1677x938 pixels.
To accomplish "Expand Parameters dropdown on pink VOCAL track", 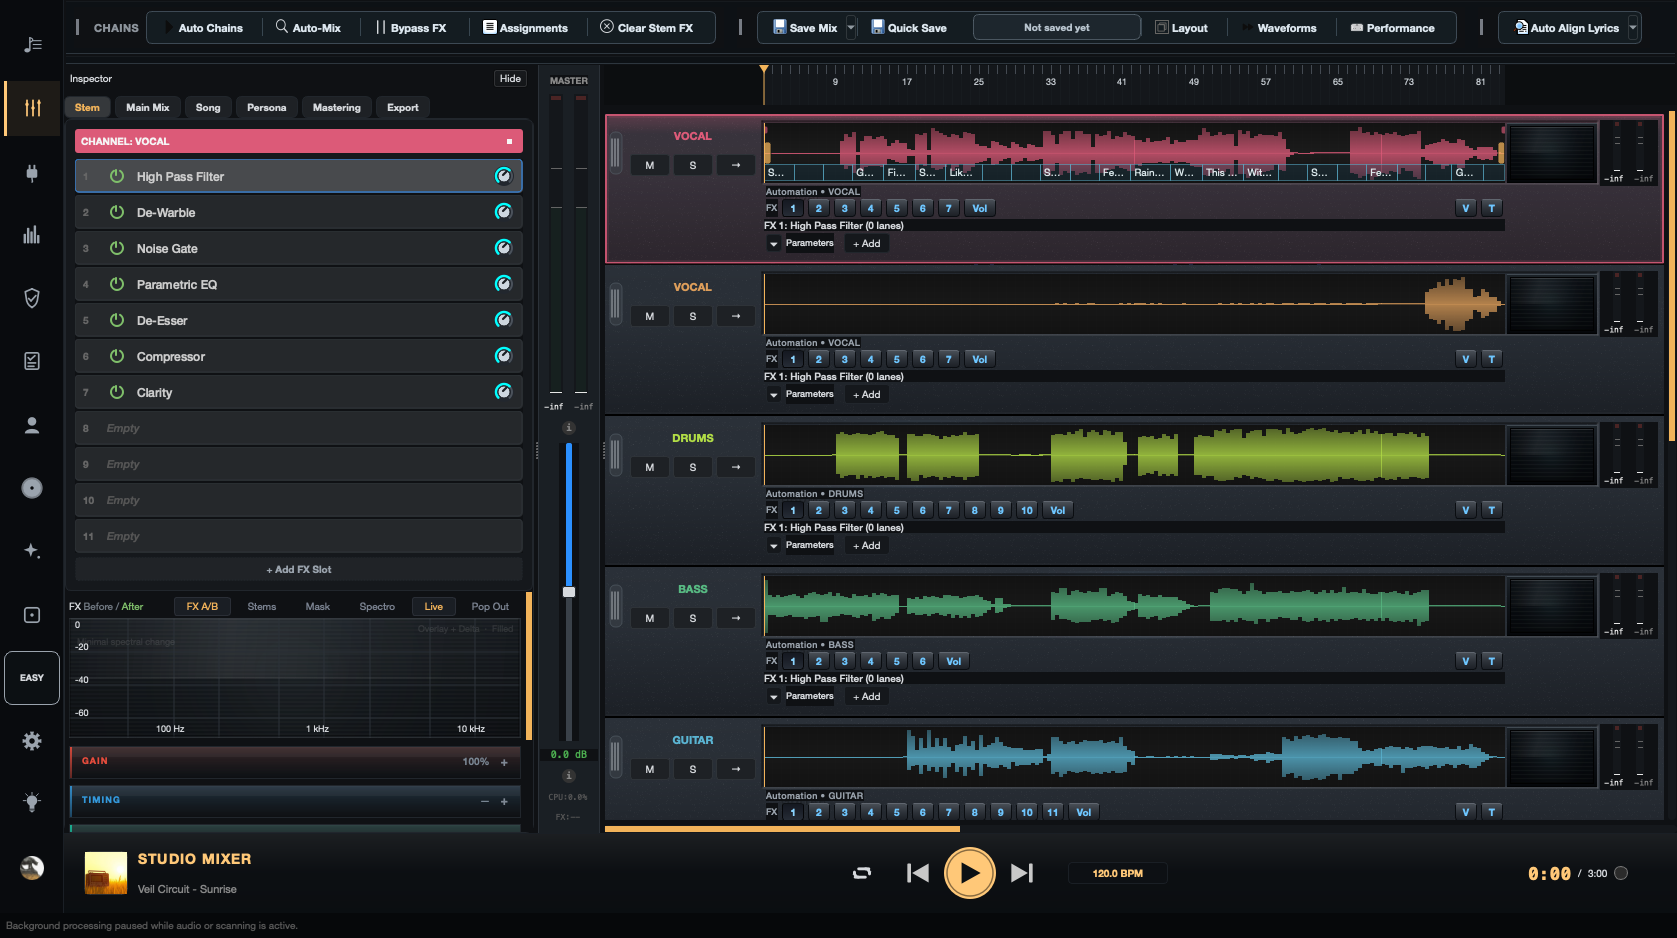I will pyautogui.click(x=774, y=244).
